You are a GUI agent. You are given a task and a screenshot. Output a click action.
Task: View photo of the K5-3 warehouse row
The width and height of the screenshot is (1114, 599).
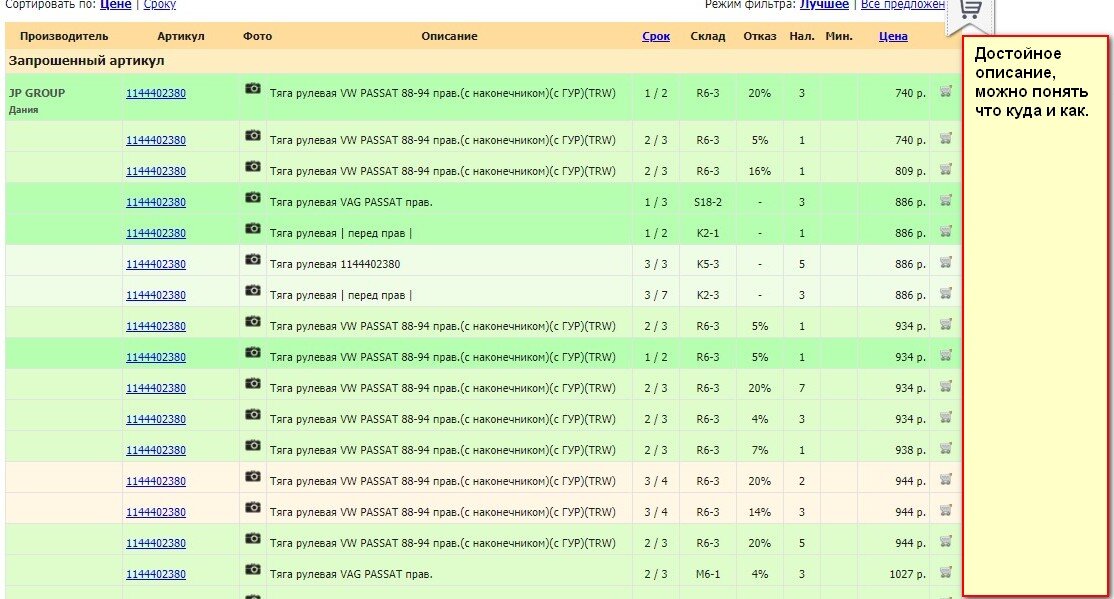coord(253,259)
